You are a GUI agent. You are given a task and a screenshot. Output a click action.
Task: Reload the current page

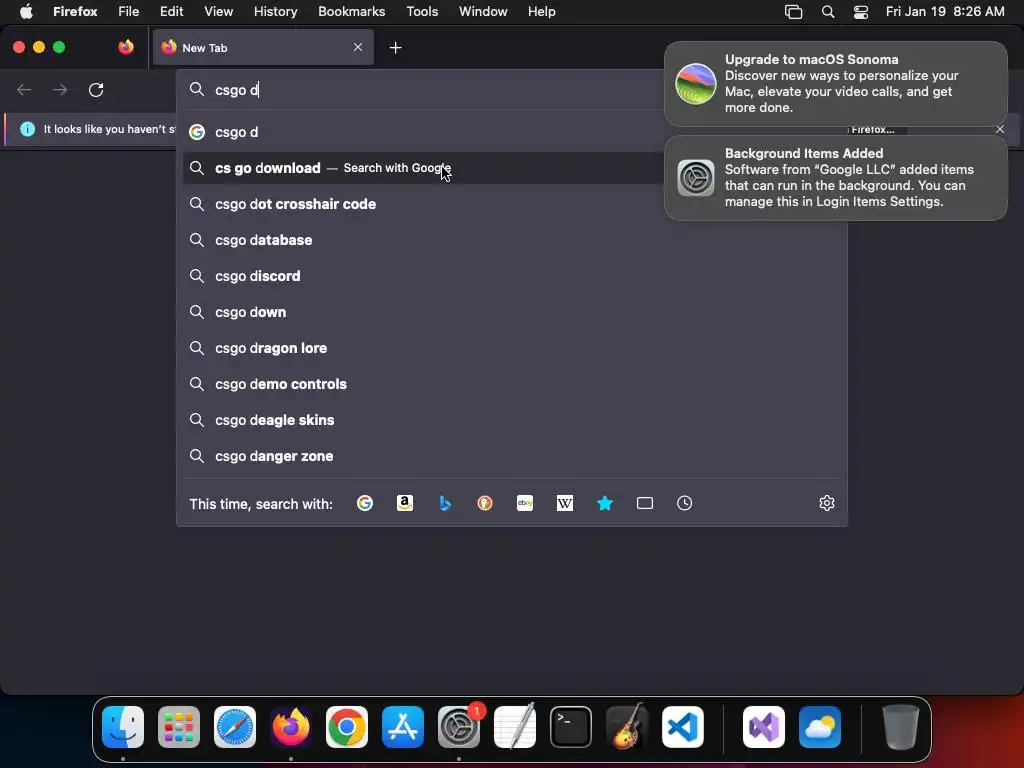[x=96, y=89]
